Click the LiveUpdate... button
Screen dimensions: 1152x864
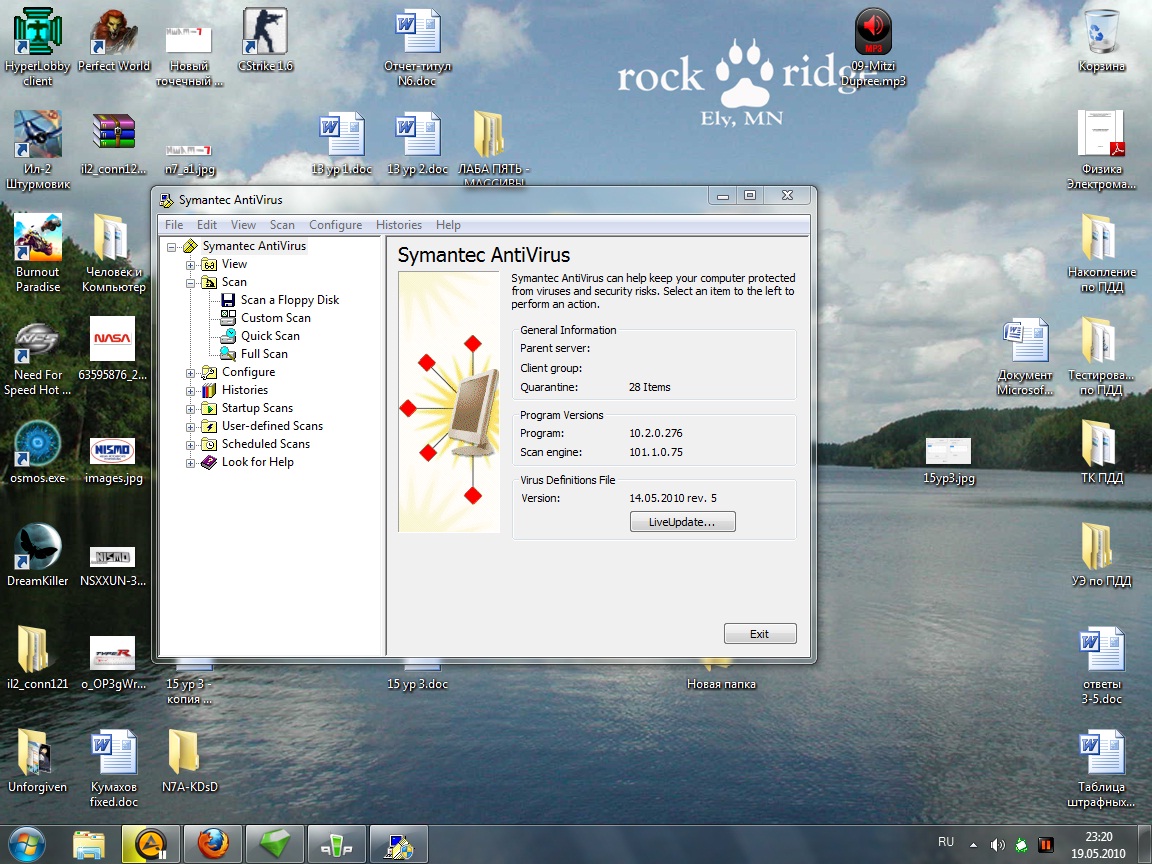coord(683,522)
